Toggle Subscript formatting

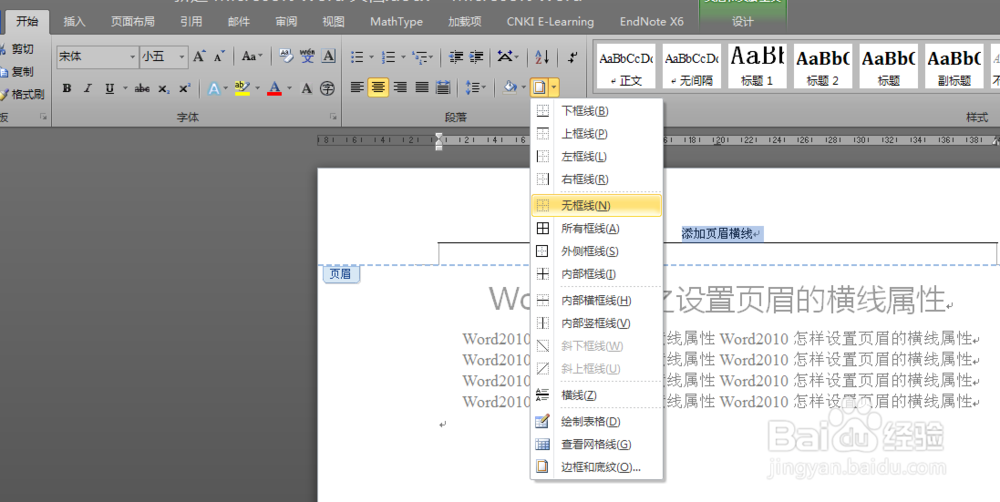(x=164, y=88)
